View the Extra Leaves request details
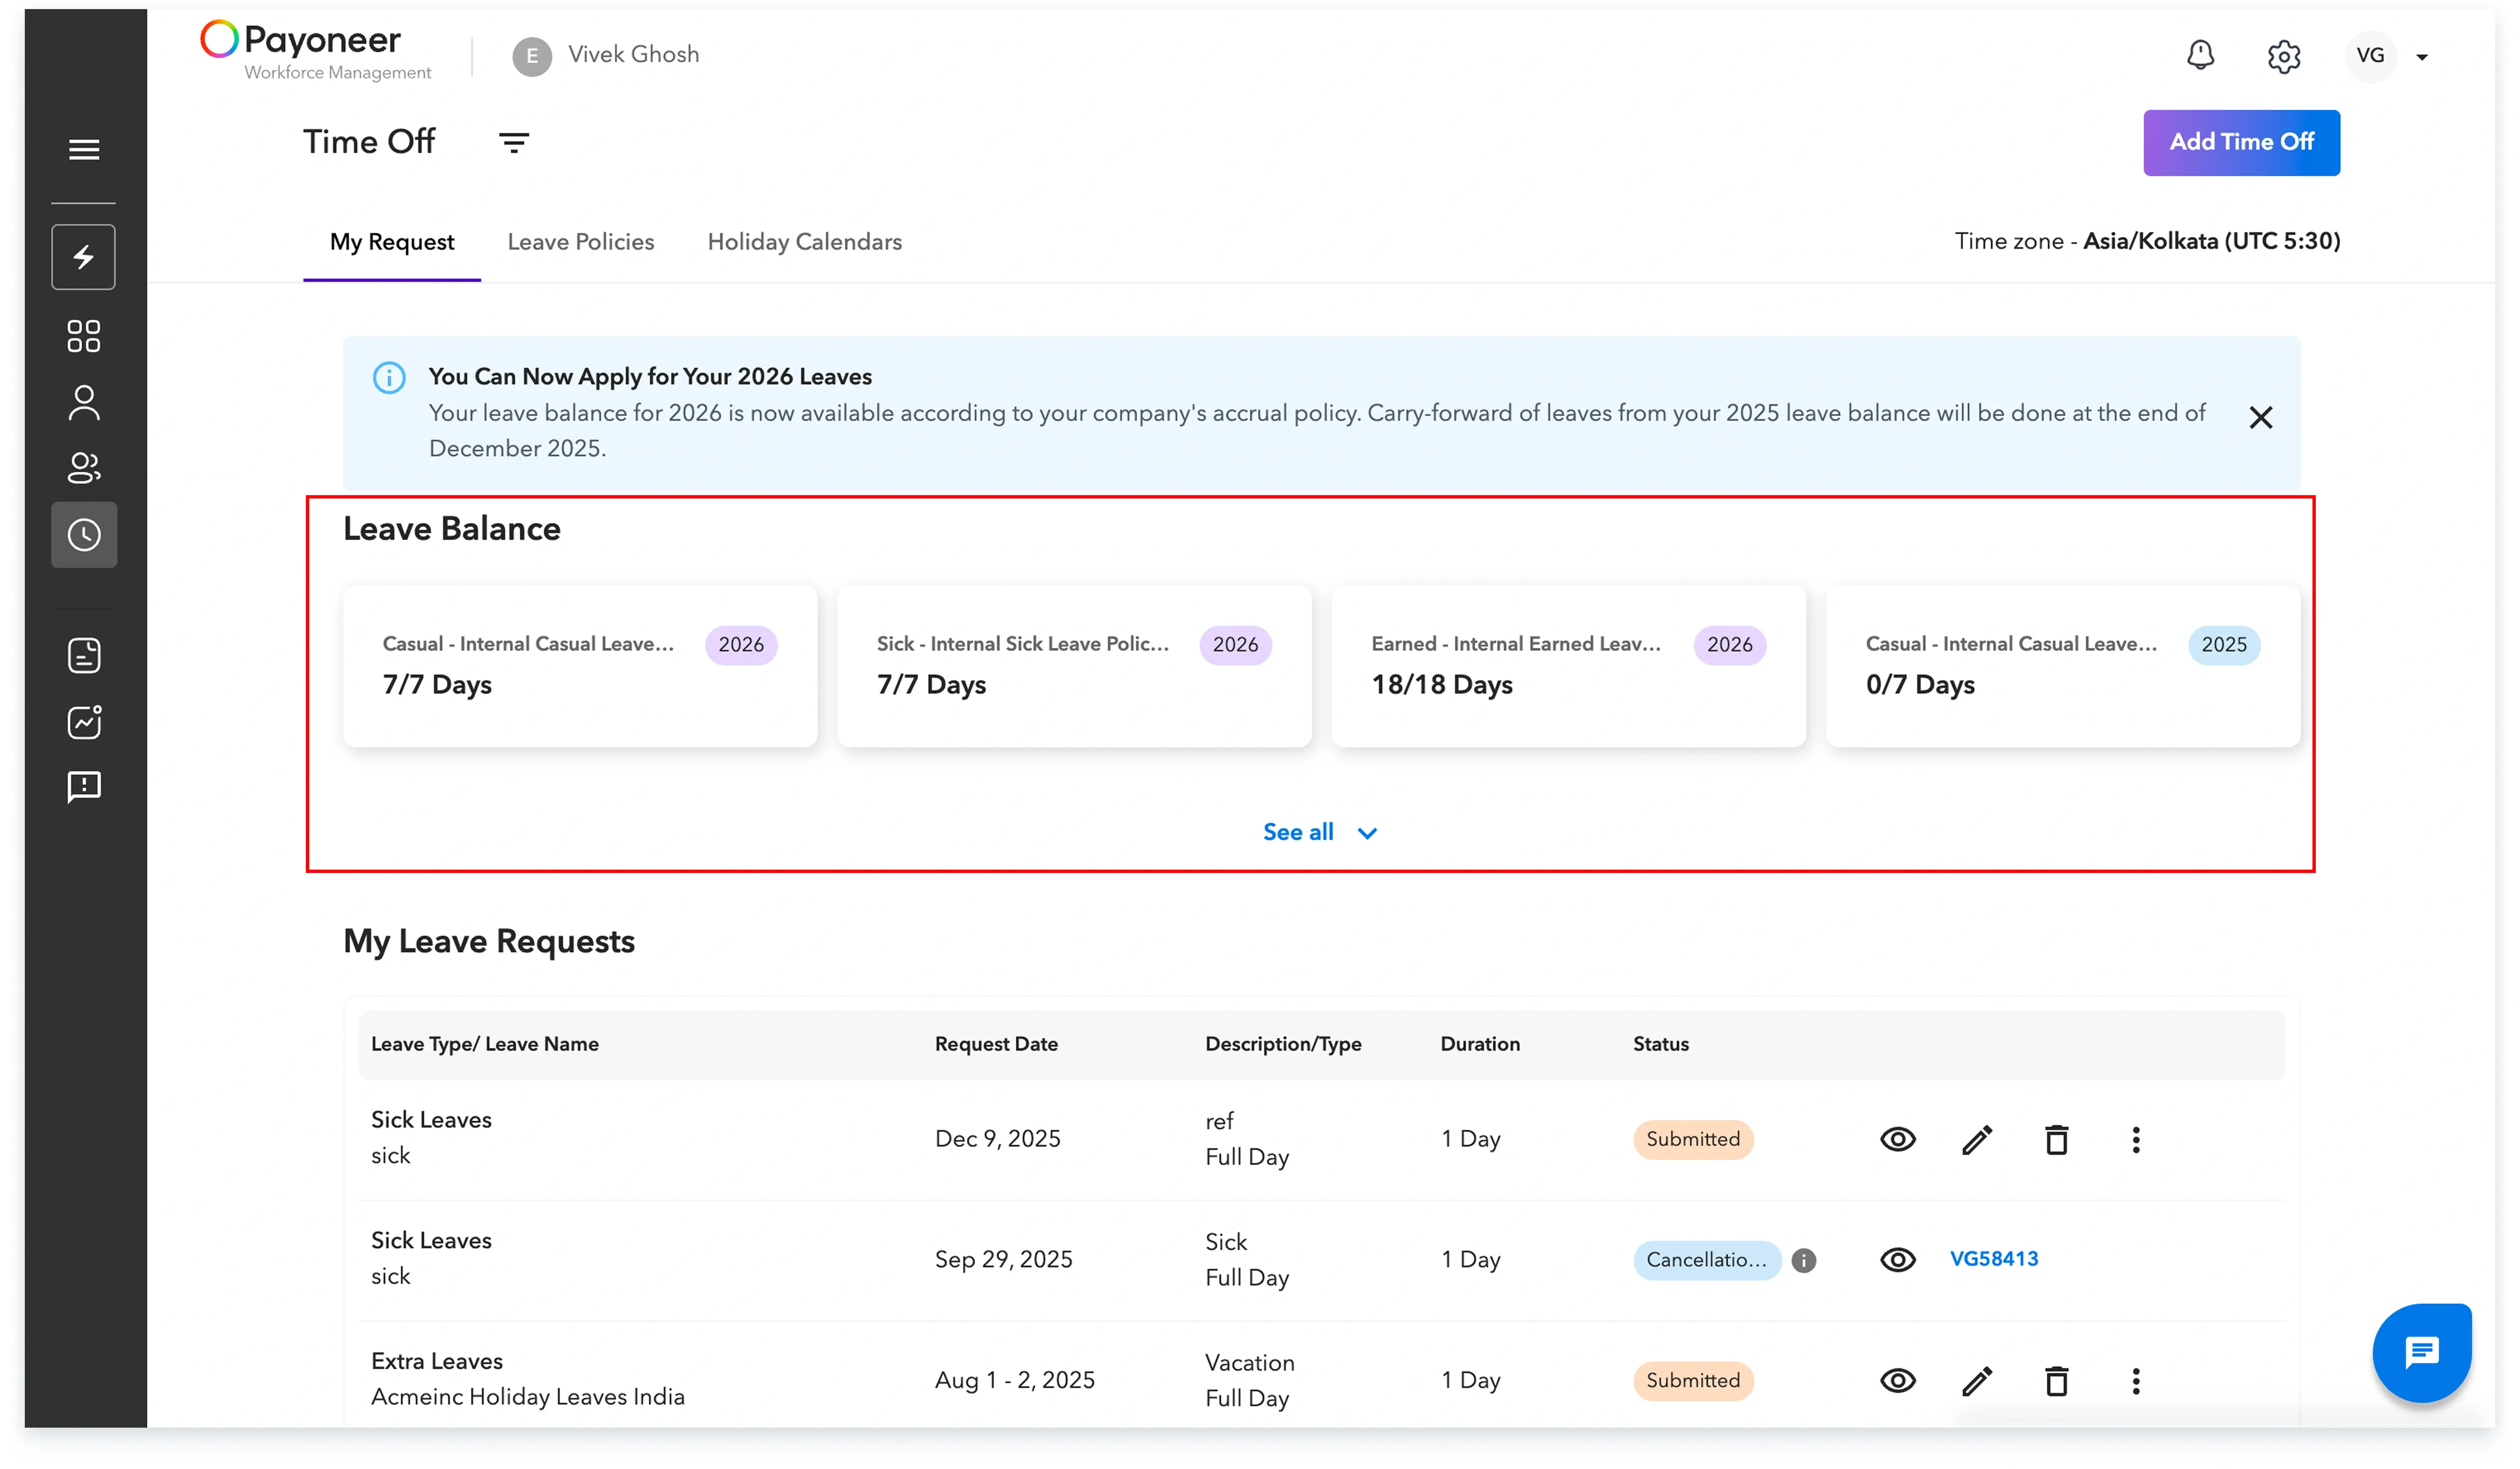 click(1897, 1381)
